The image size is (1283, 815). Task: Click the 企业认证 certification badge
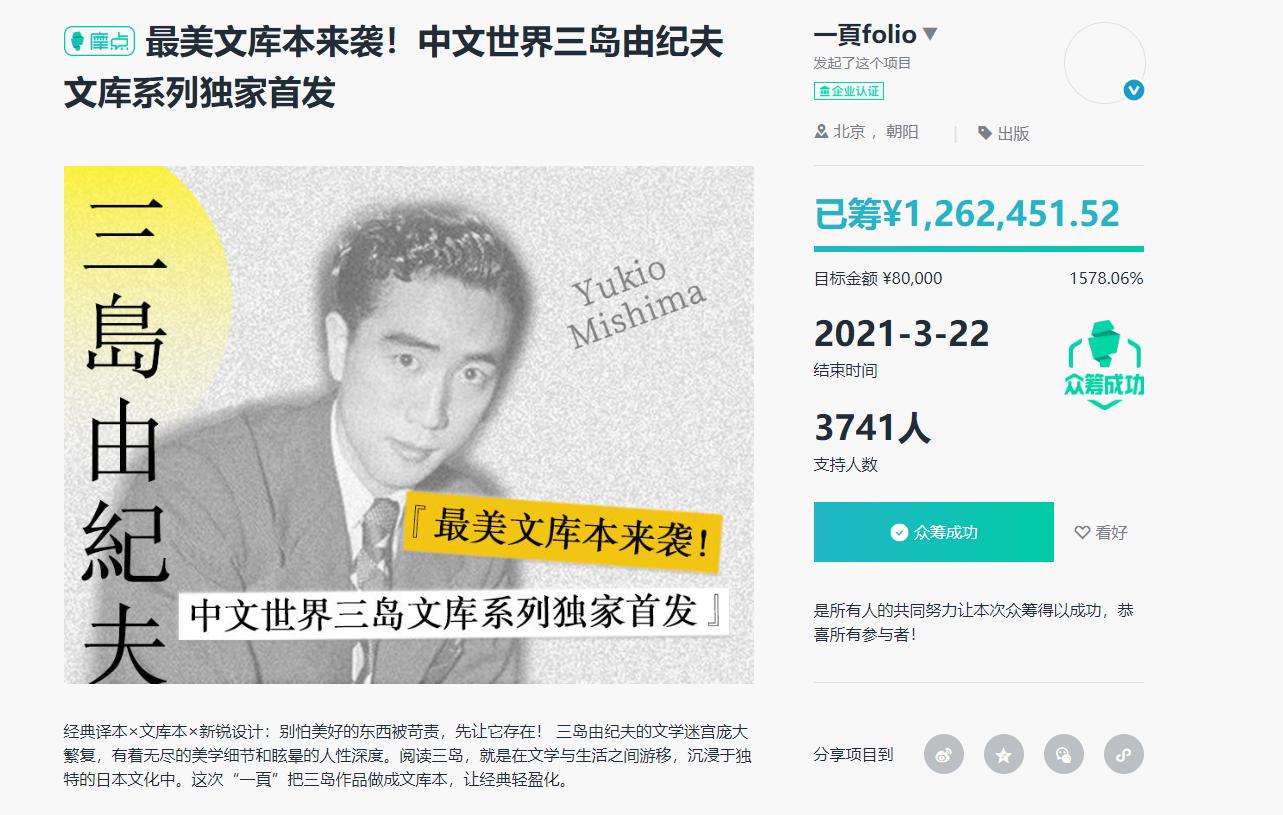pos(849,91)
